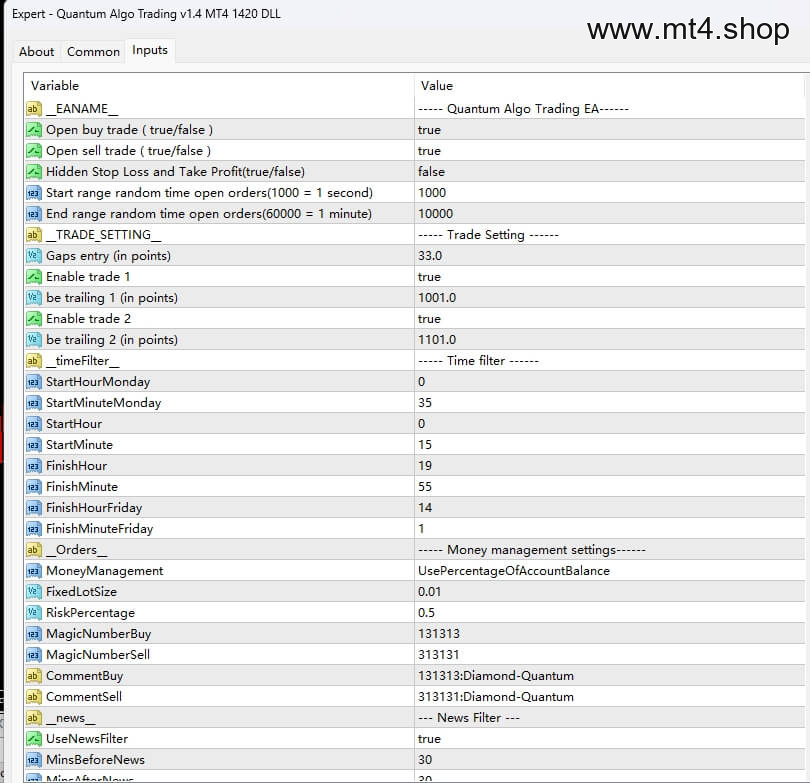The width and height of the screenshot is (810, 783).
Task: Select the MinsBeforeNews value 30
Action: [x=425, y=760]
